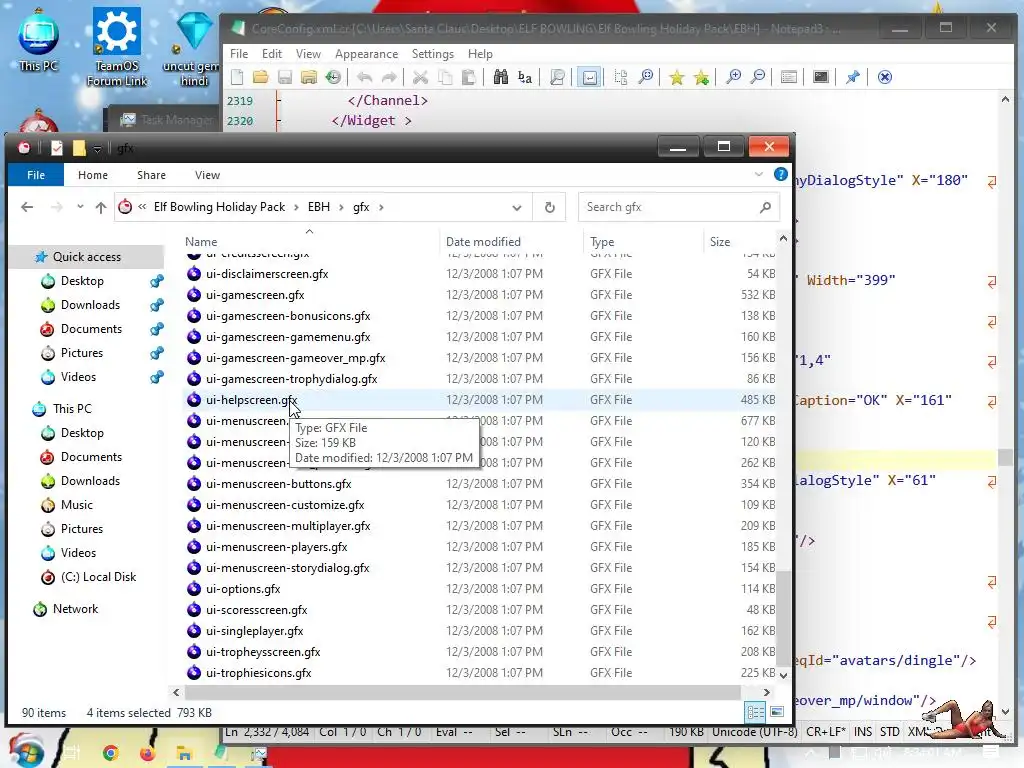Screen dimensions: 1024x768
Task: Expand the address bar history dropdown
Action: [517, 208]
